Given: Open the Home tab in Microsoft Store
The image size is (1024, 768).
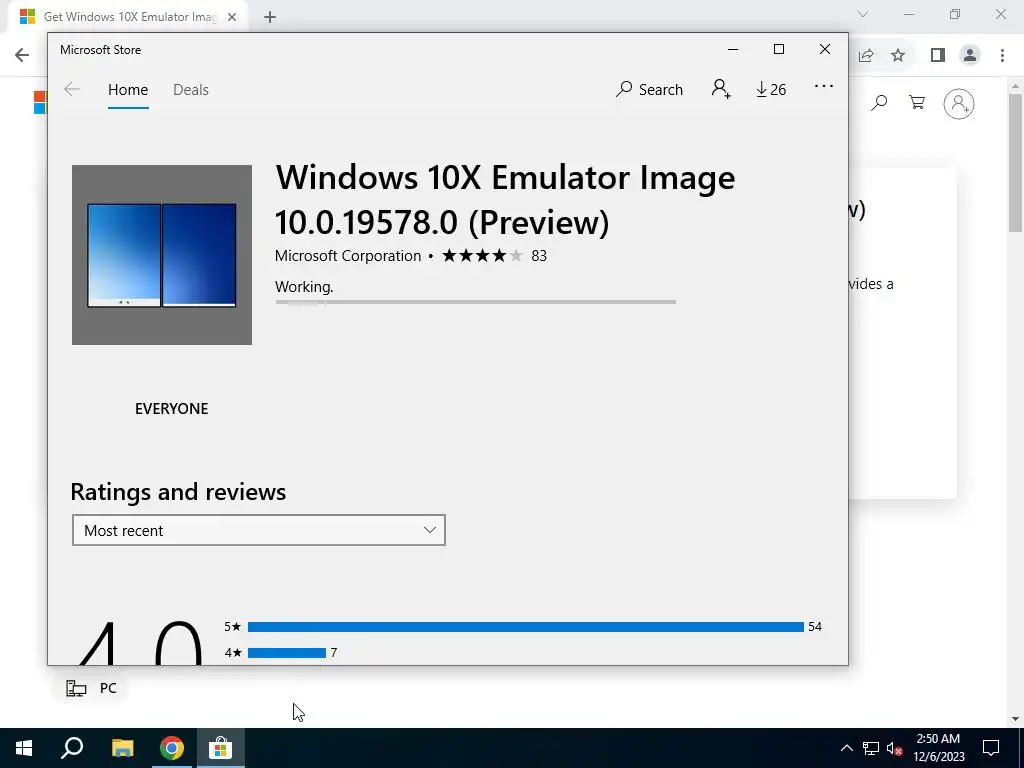Looking at the screenshot, I should click(x=128, y=89).
